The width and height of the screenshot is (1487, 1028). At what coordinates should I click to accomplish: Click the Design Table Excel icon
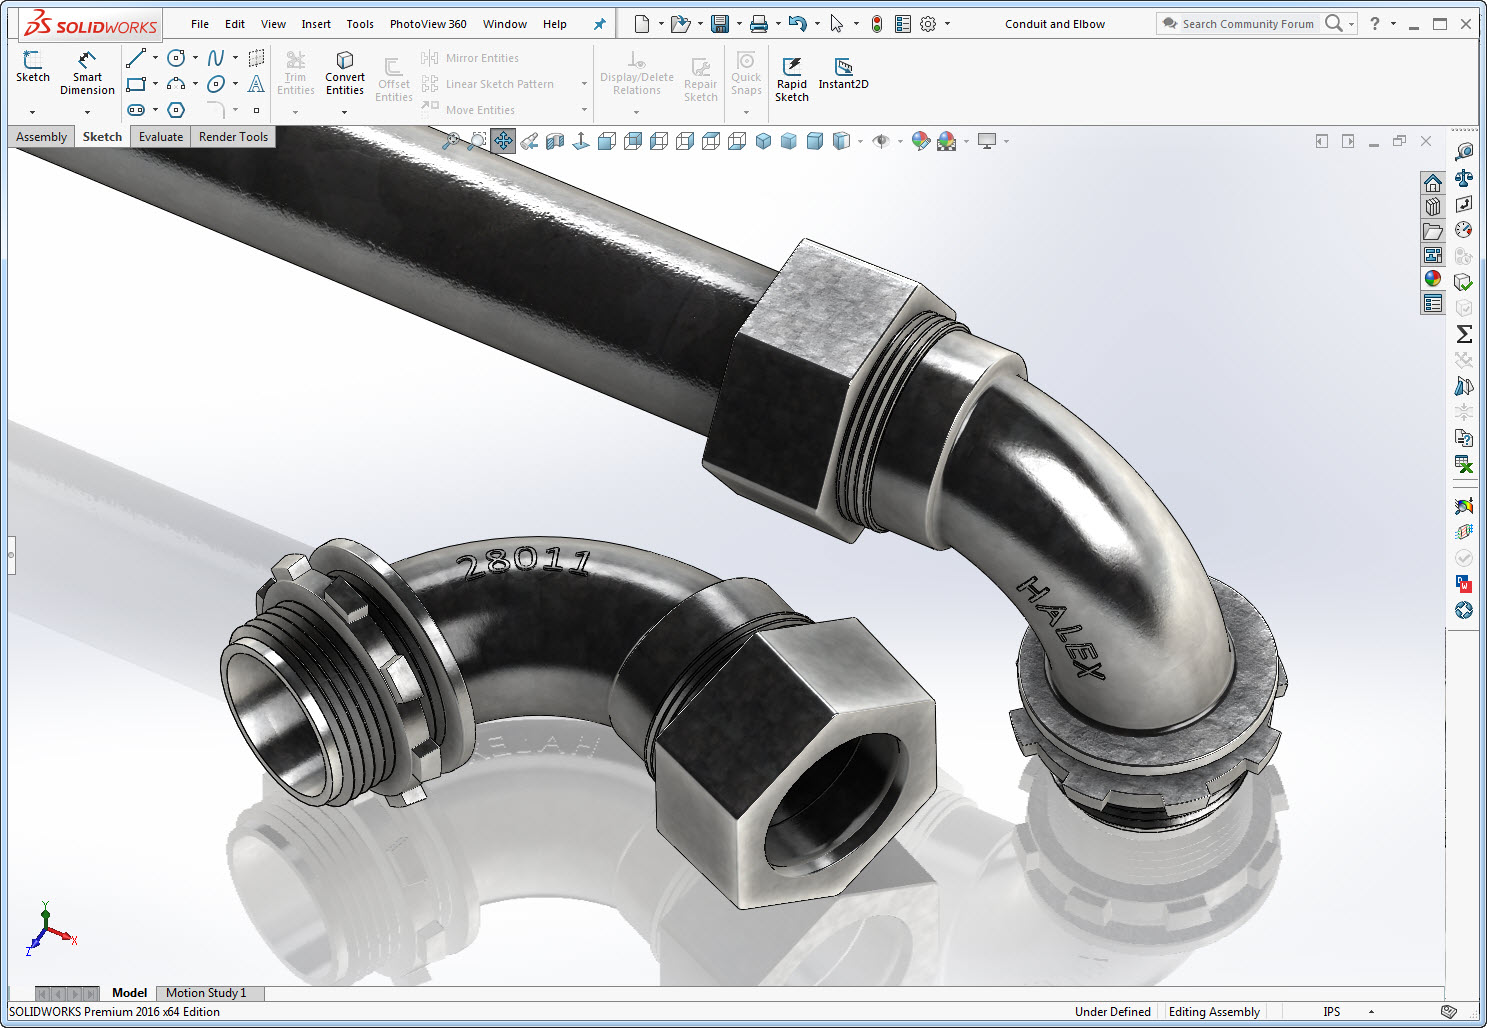1464,464
